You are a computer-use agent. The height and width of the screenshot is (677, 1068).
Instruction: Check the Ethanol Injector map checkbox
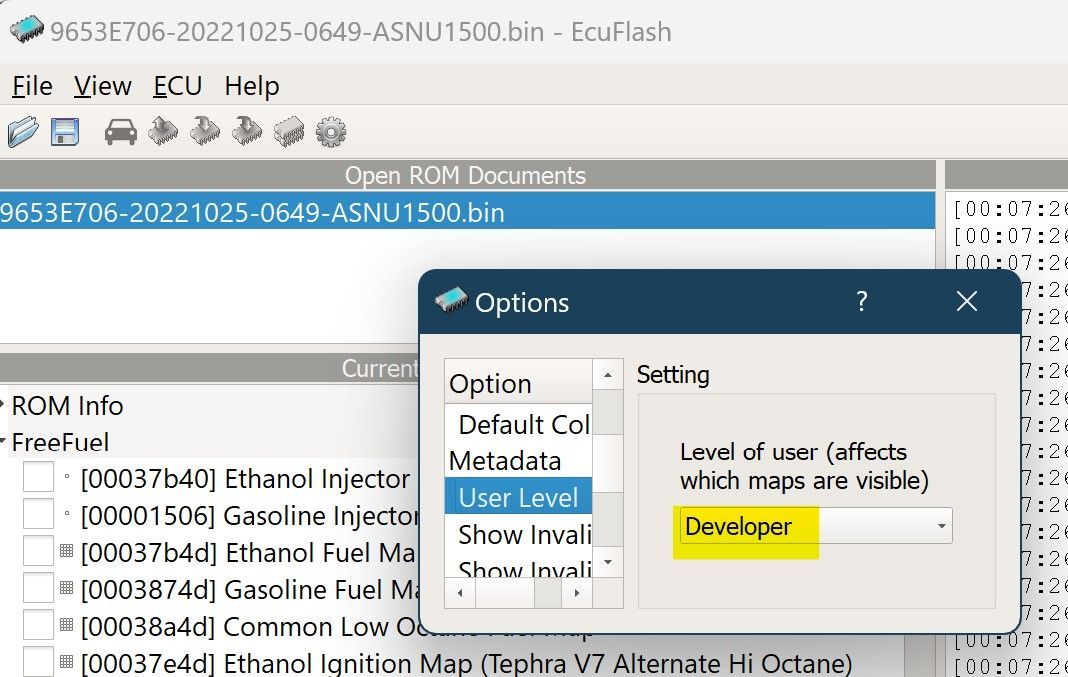click(x=38, y=479)
